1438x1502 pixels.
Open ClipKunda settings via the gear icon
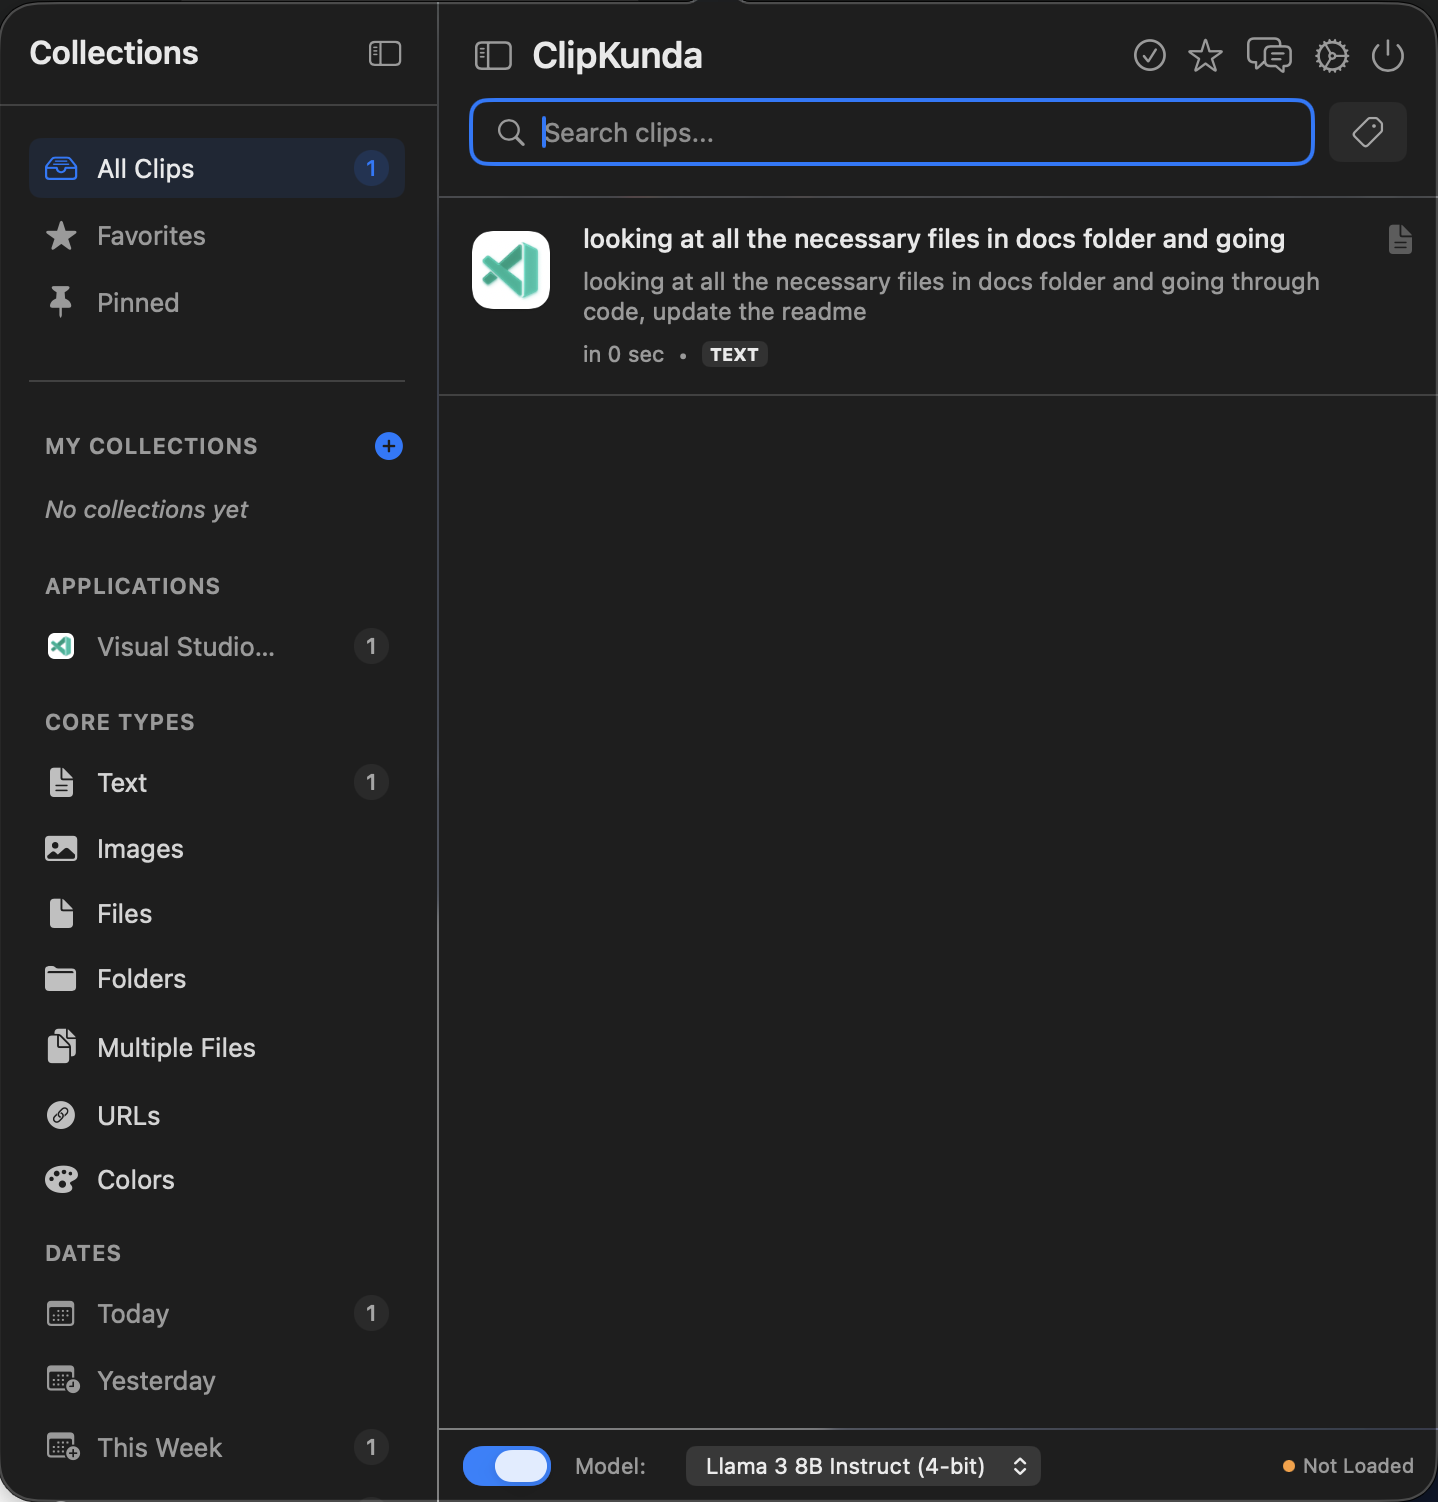pyautogui.click(x=1331, y=55)
